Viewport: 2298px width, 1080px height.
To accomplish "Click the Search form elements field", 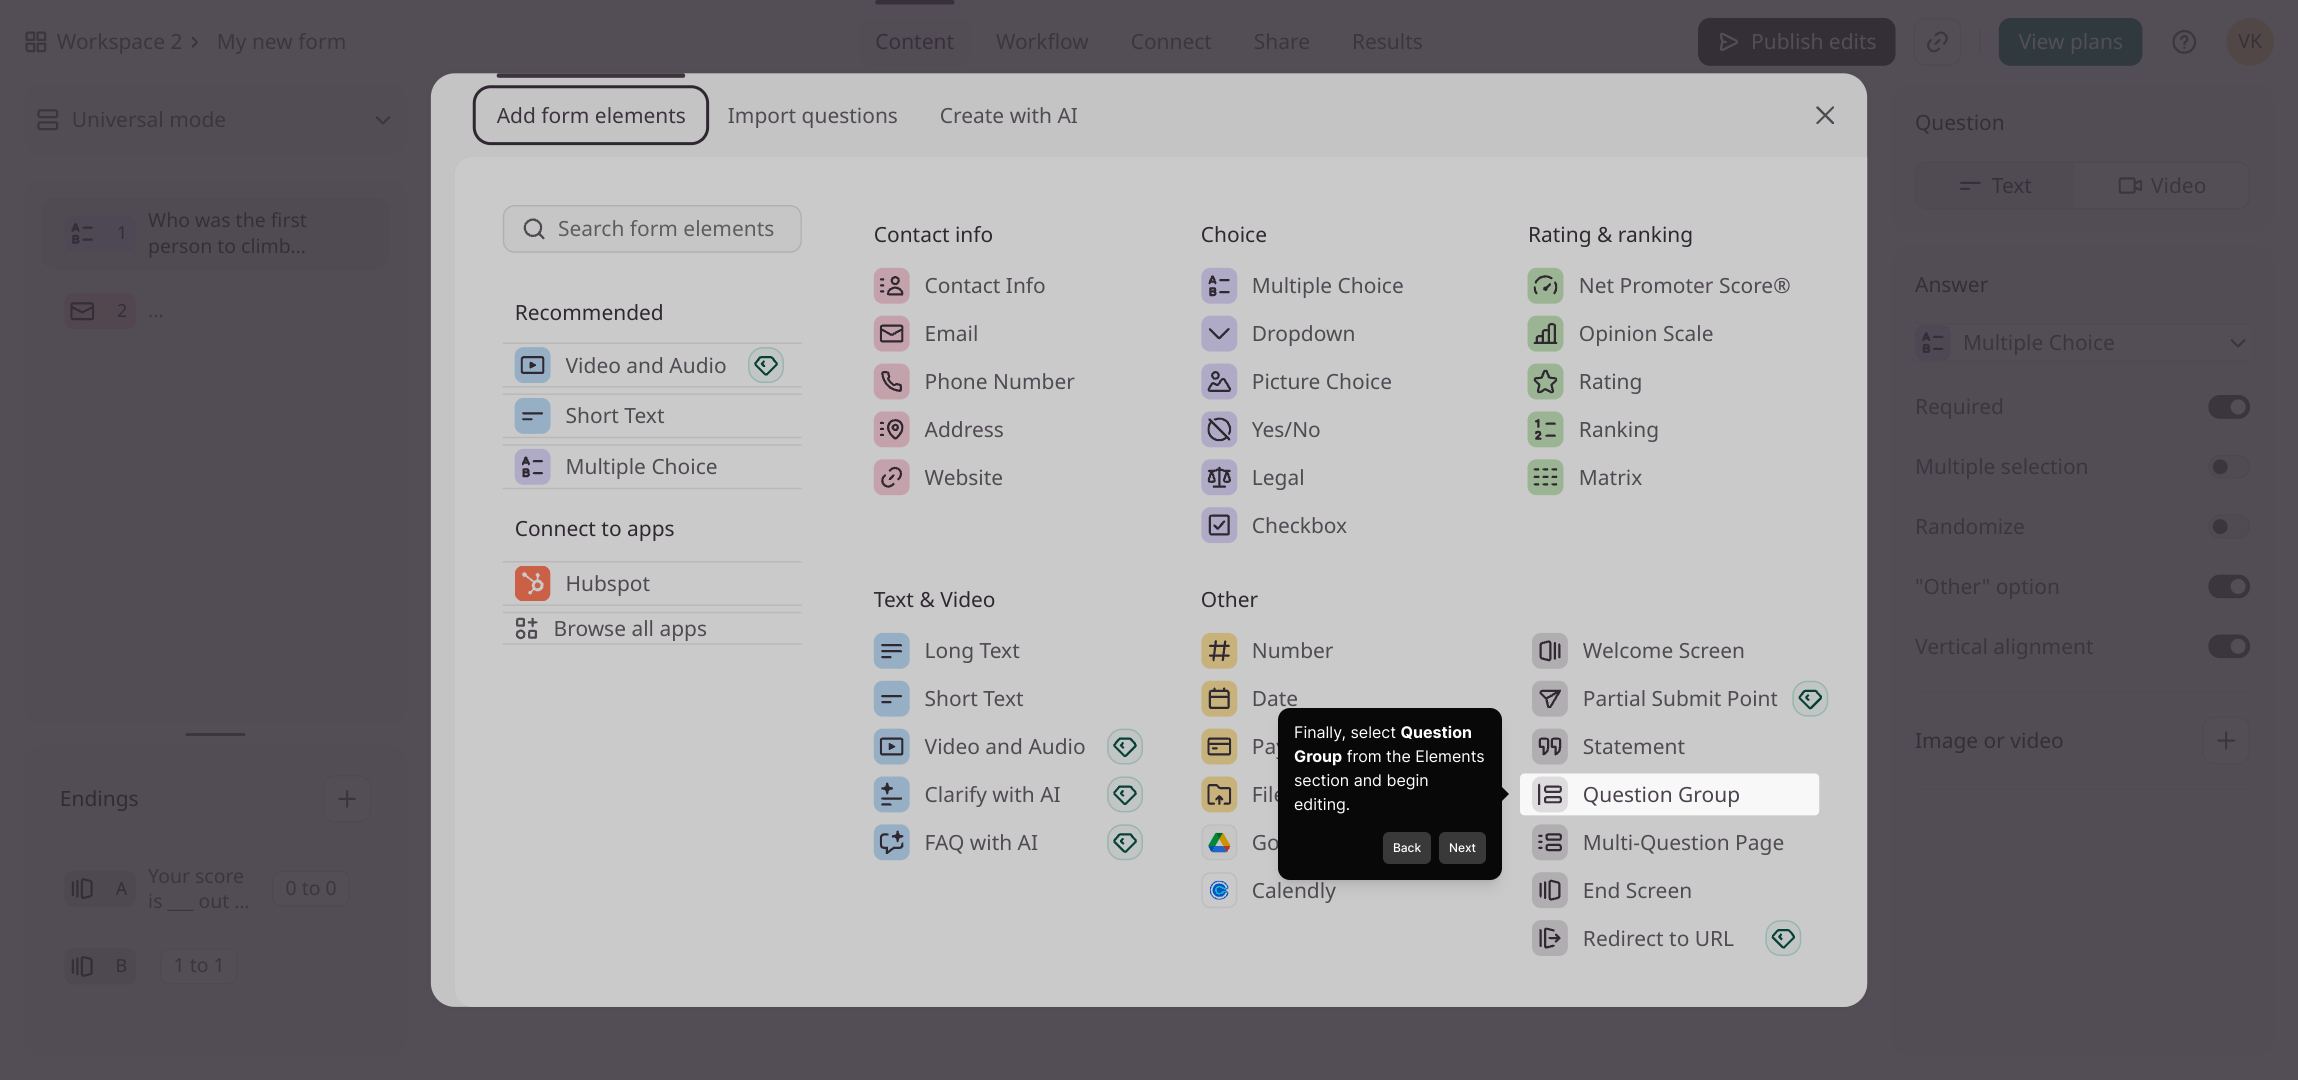I will point(652,229).
